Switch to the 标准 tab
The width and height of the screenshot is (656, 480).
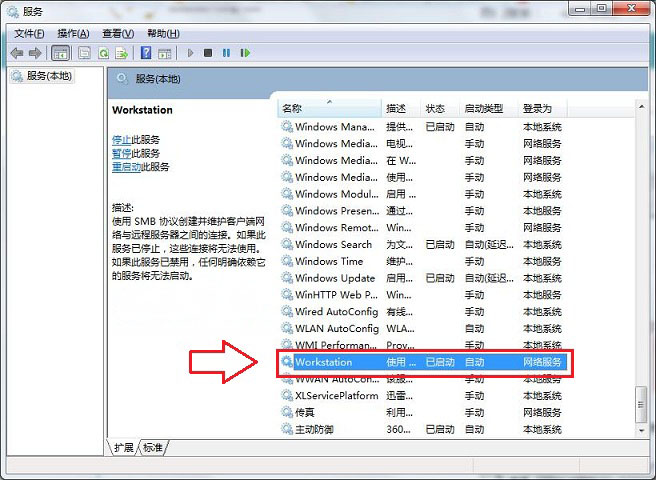(153, 447)
